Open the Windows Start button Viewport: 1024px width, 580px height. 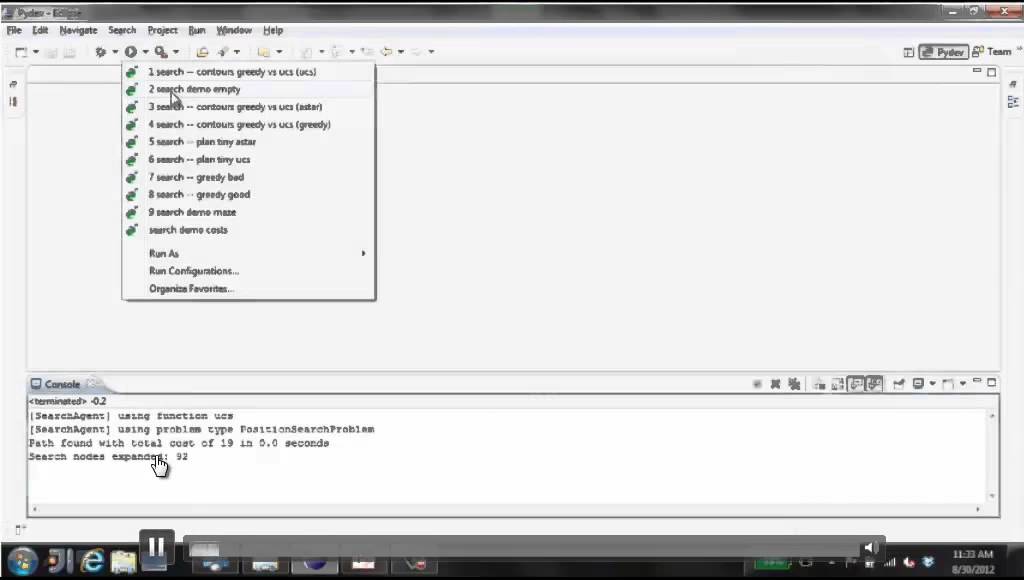tap(22, 561)
